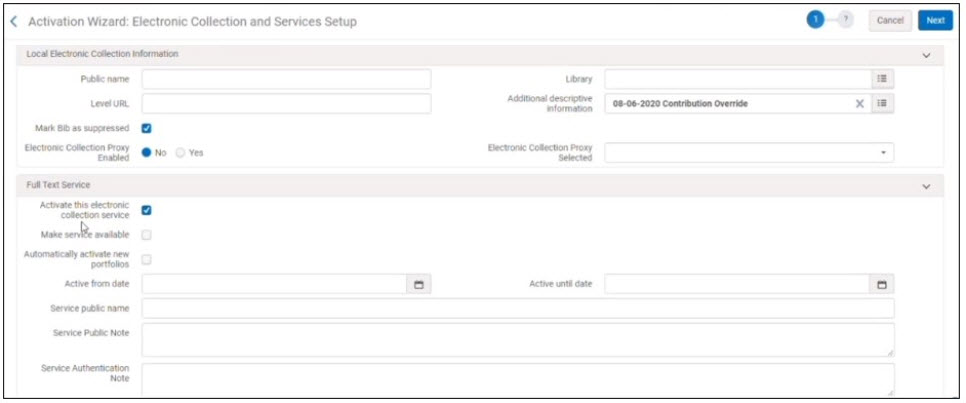The image size is (966, 403).
Task: Check Automatically activate new portfolios box
Action: pos(147,259)
